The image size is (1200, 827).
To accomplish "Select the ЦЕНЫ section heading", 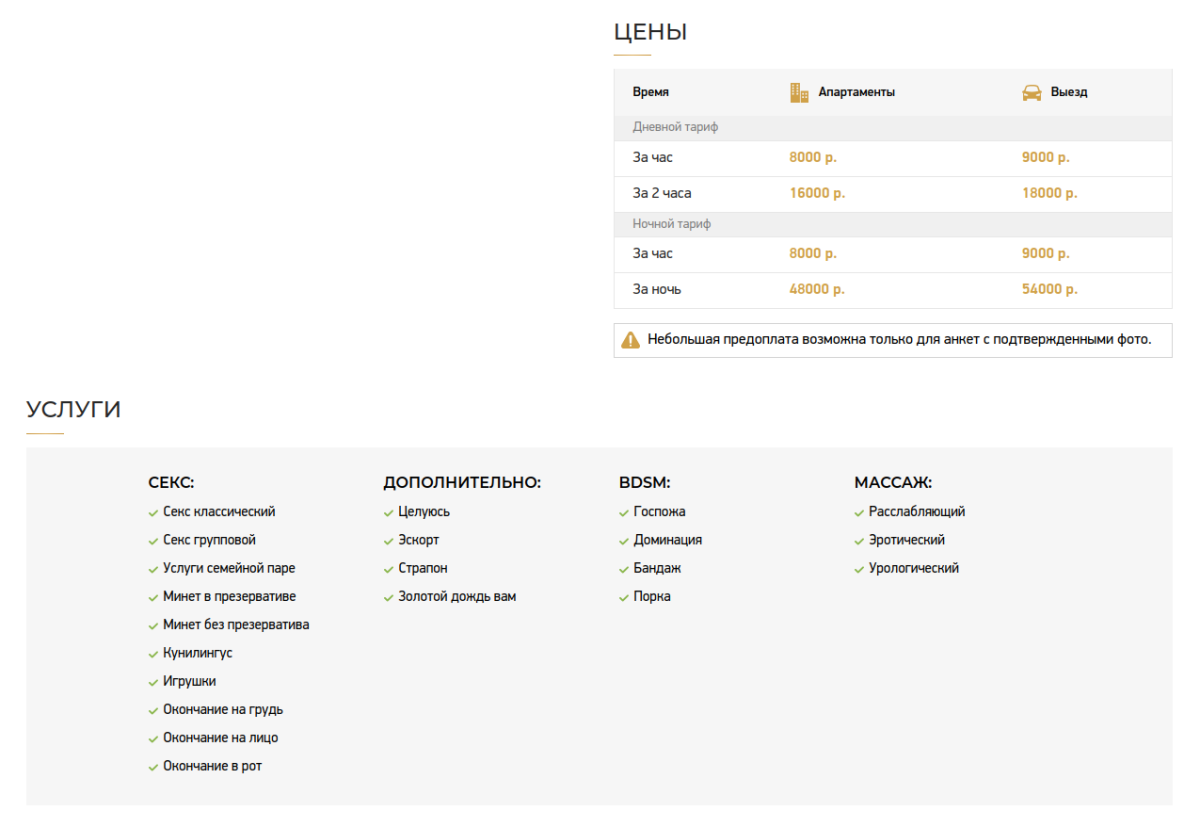I will (650, 32).
